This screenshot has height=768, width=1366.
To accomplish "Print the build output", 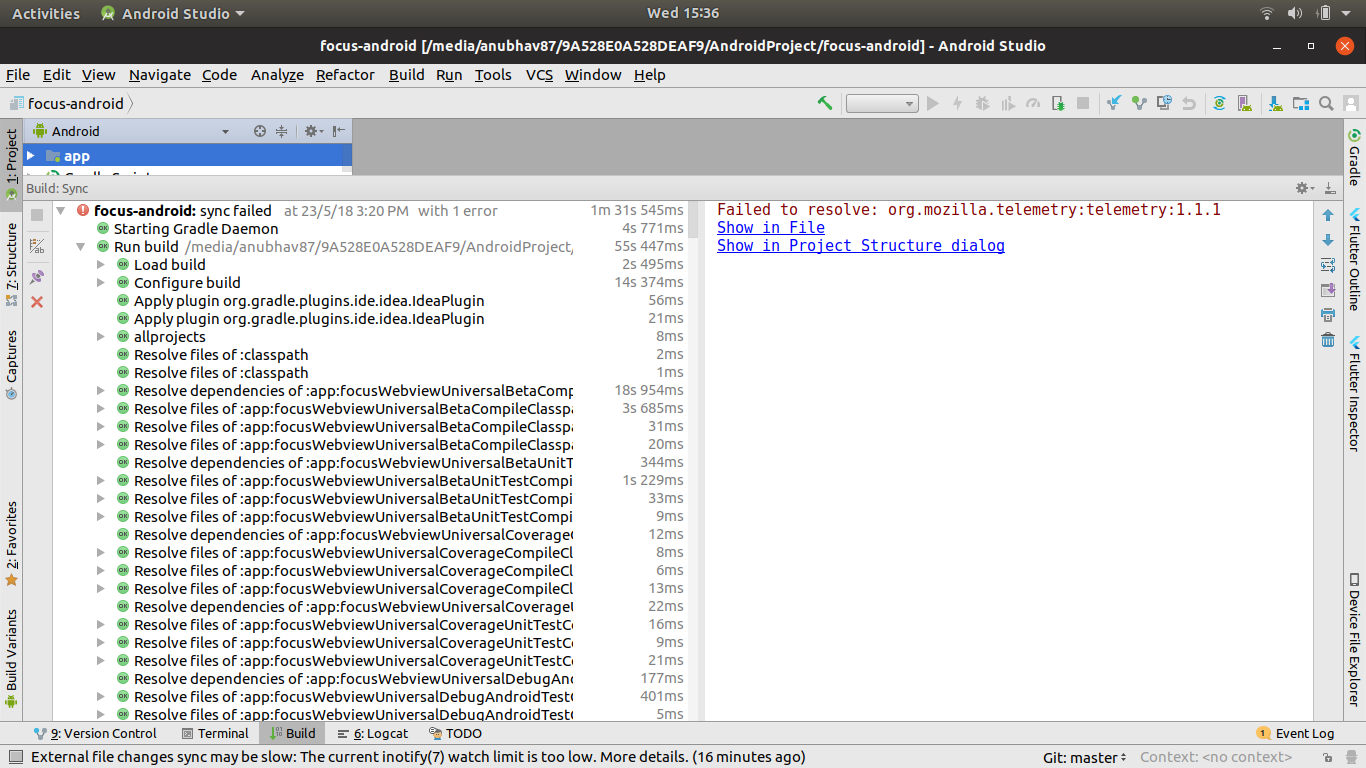I will click(x=1327, y=314).
